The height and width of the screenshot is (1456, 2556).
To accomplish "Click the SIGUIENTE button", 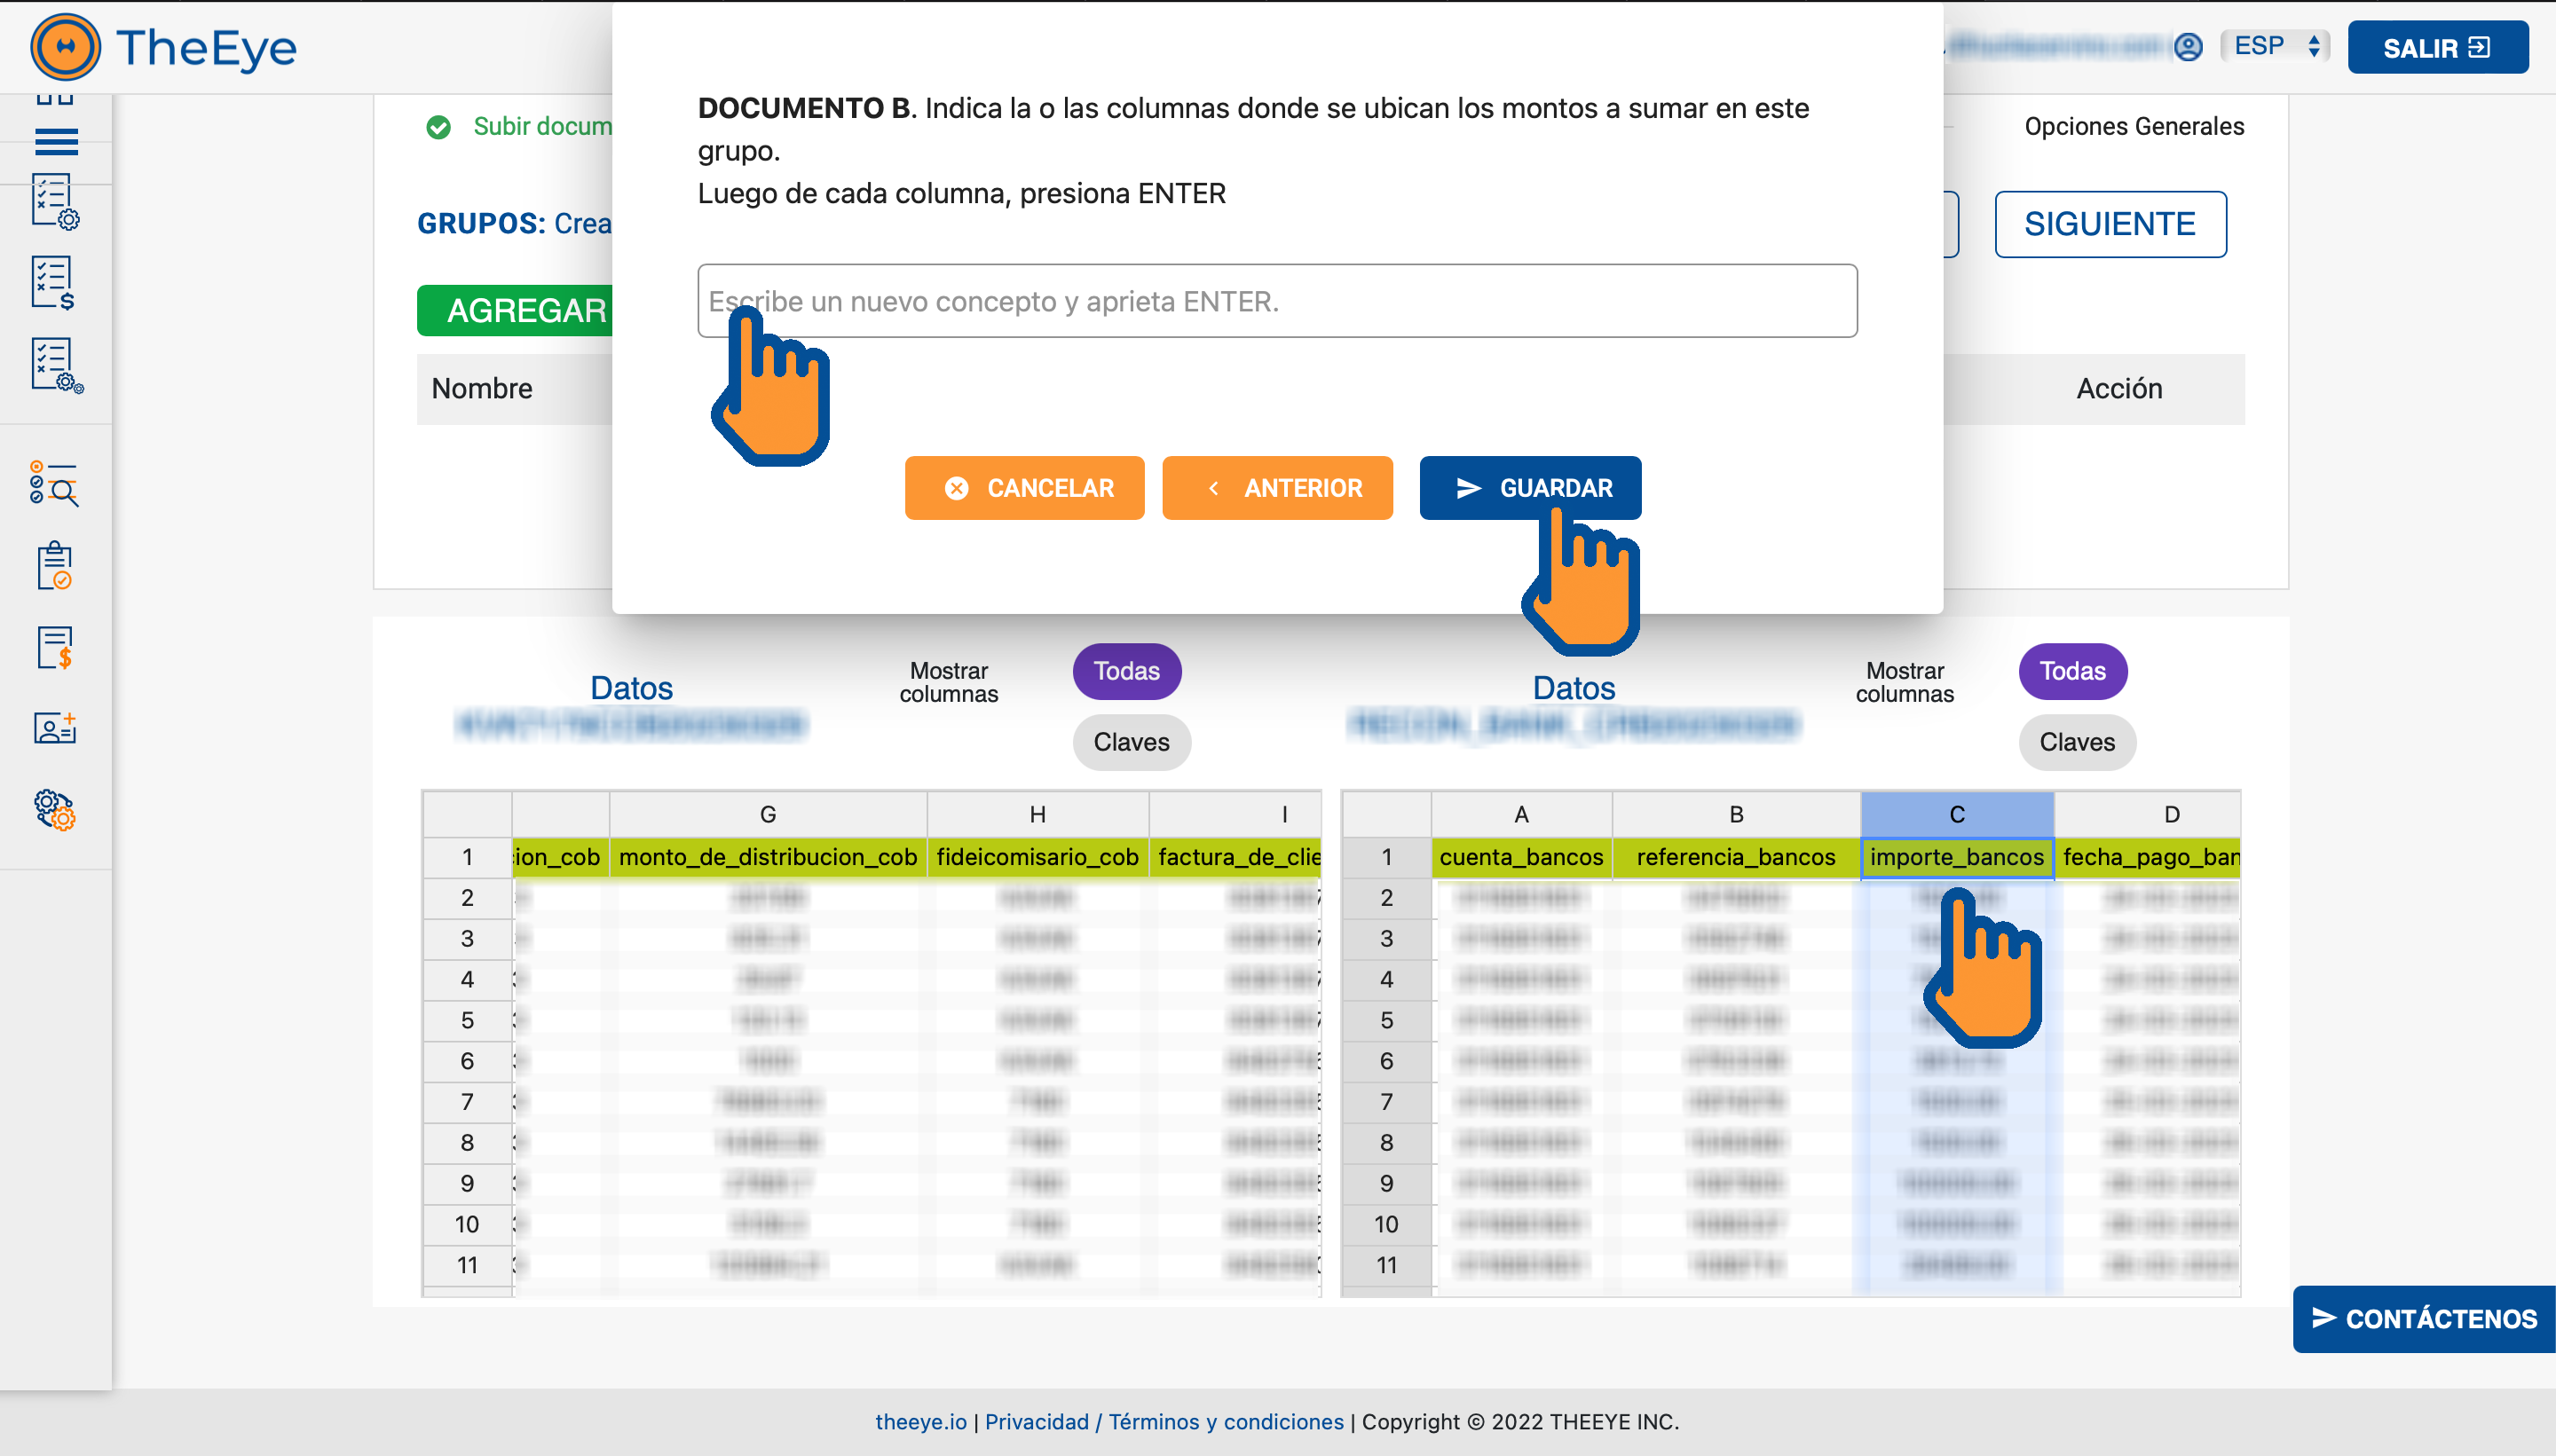I will 2110,224.
